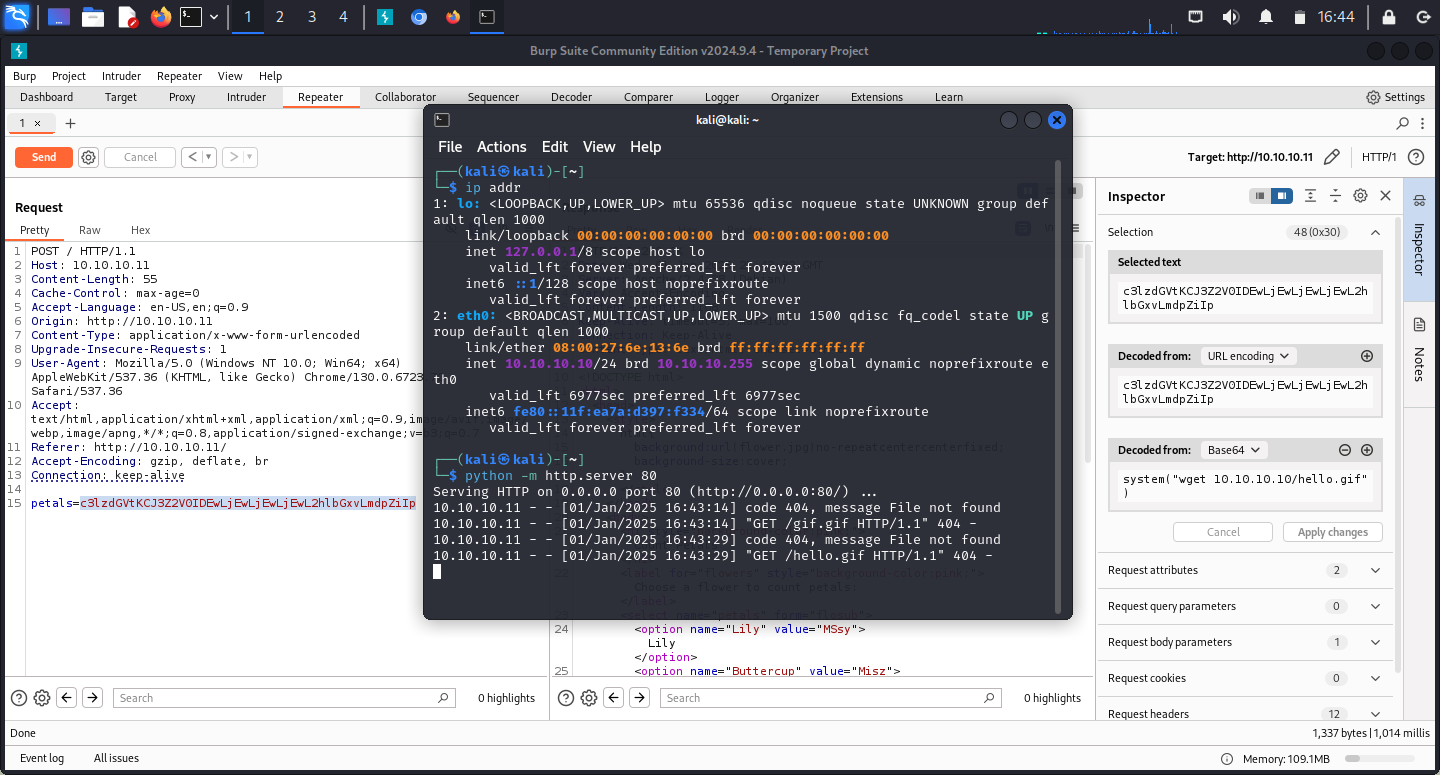
Task: Open Repeater tab options (three dots)
Action: 1424,123
